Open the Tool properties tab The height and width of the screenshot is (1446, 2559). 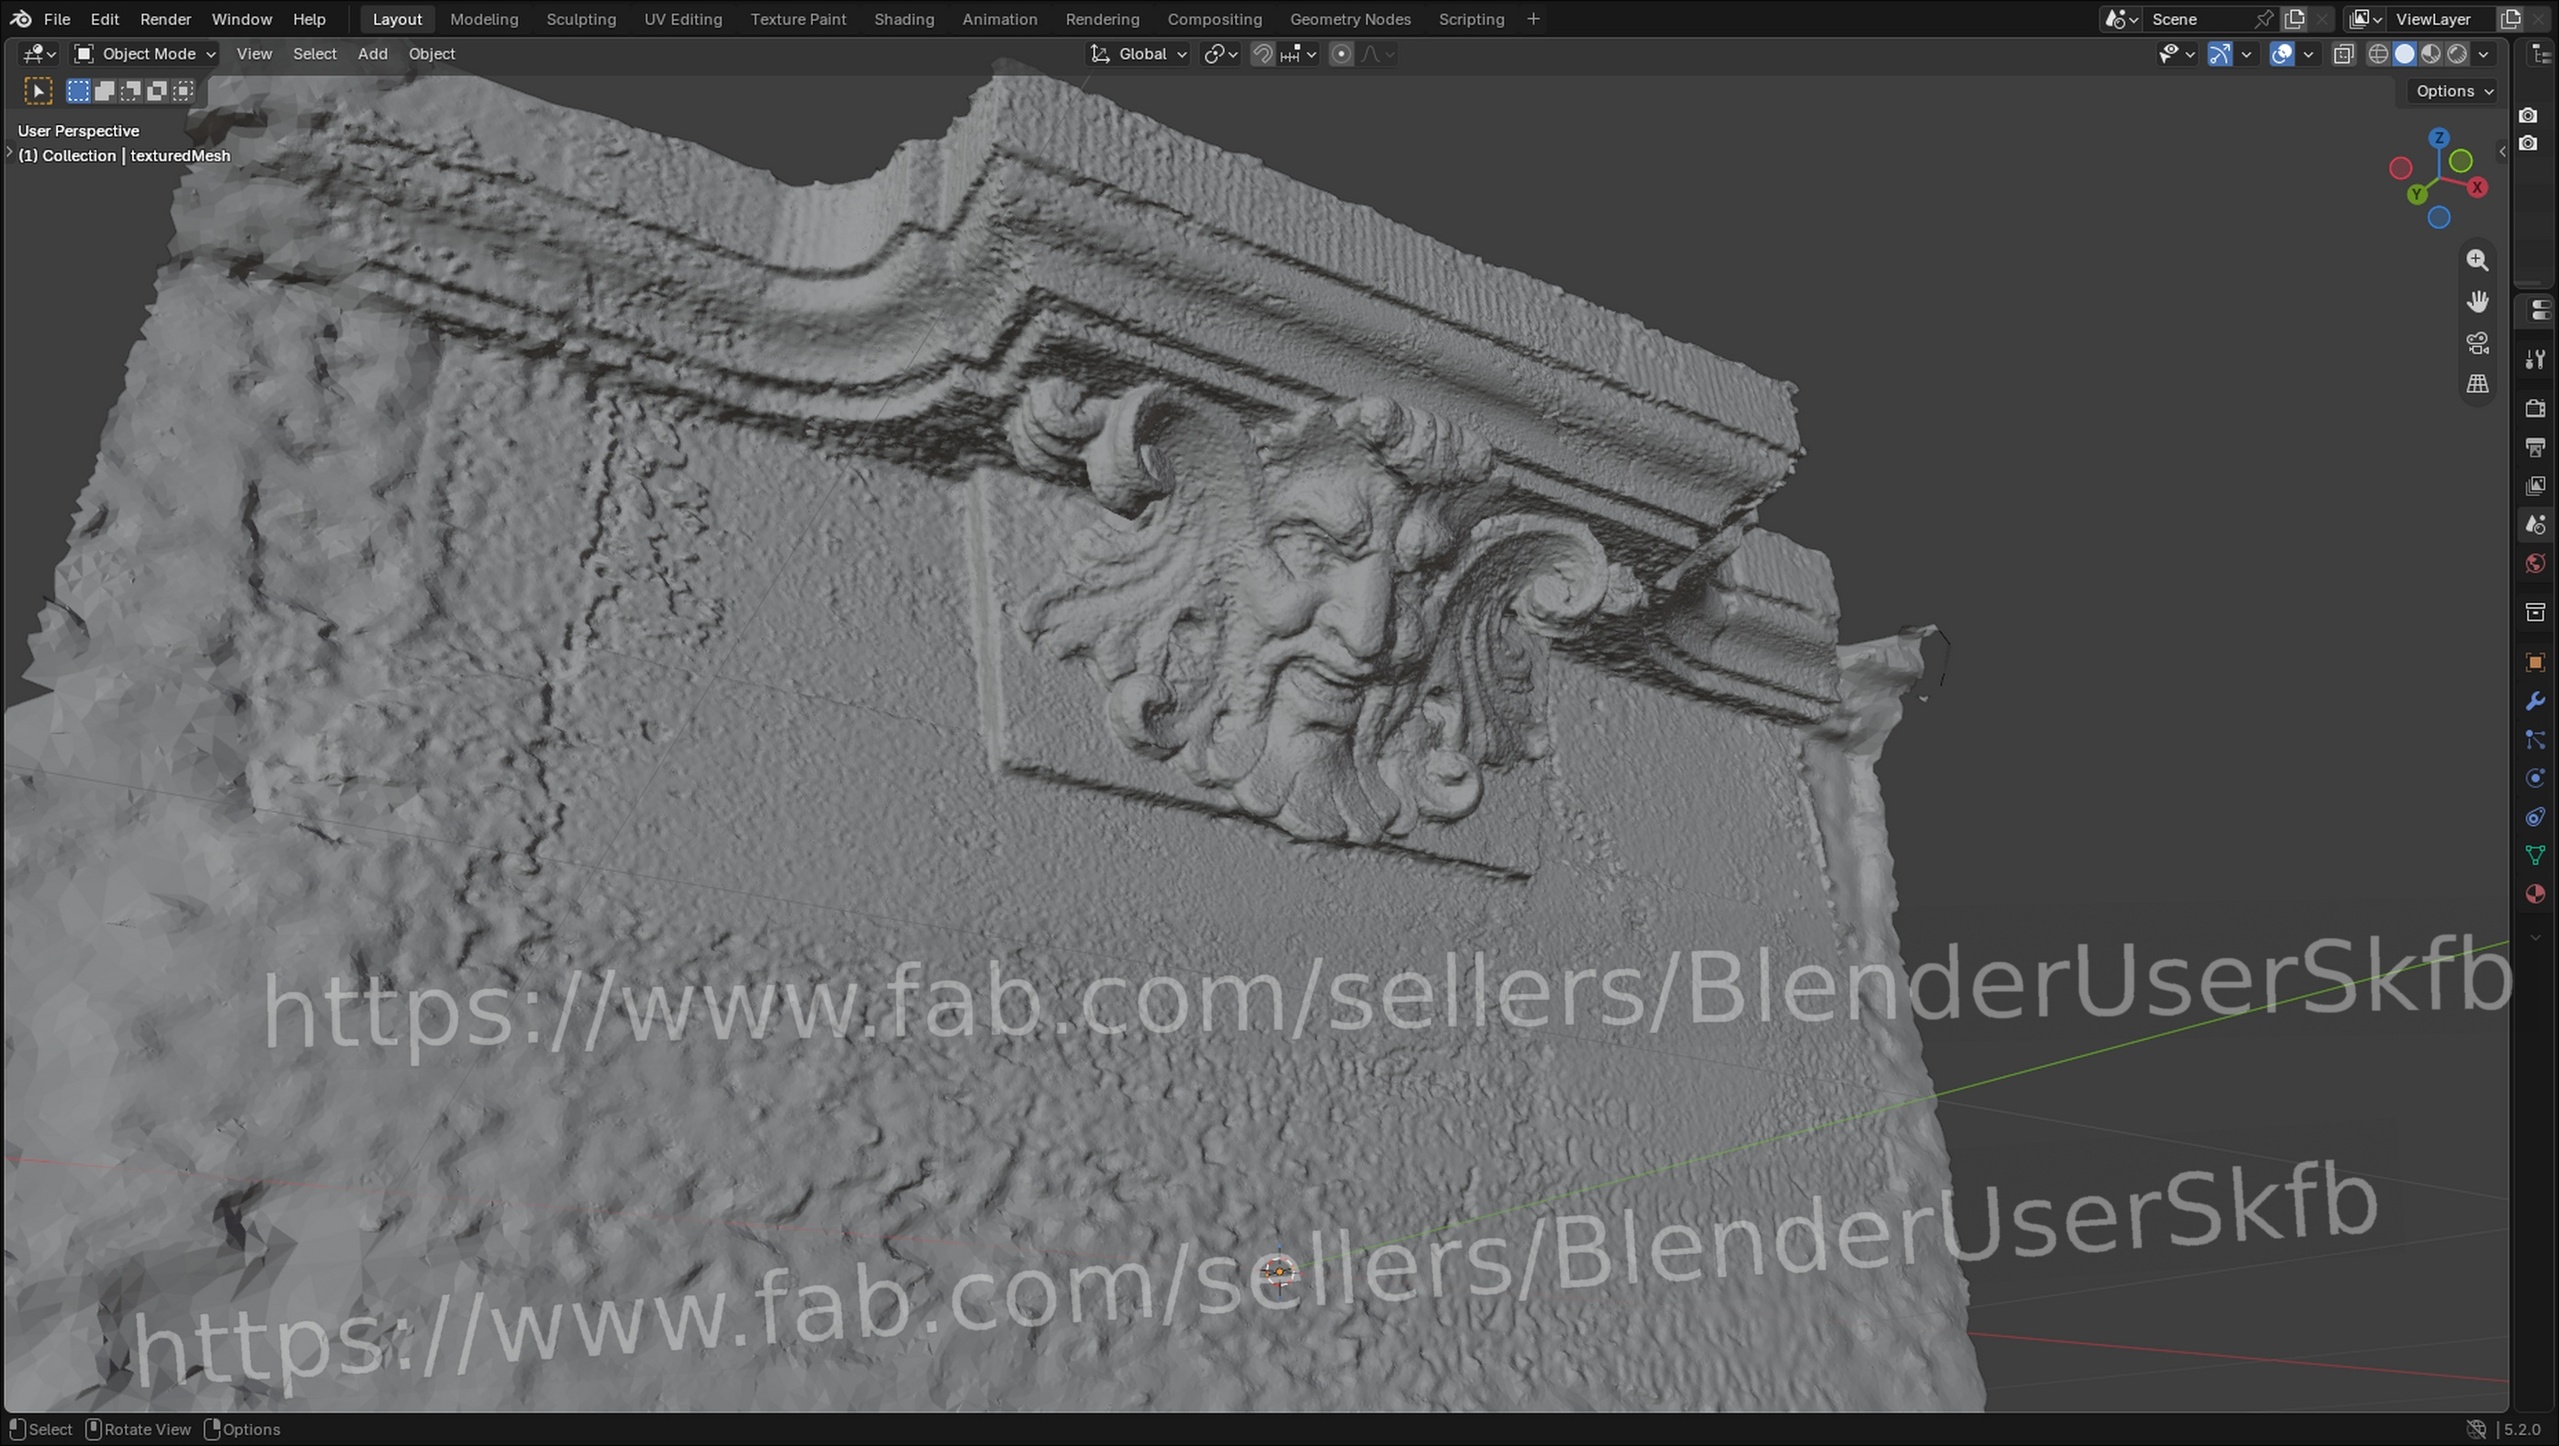pos(2534,360)
